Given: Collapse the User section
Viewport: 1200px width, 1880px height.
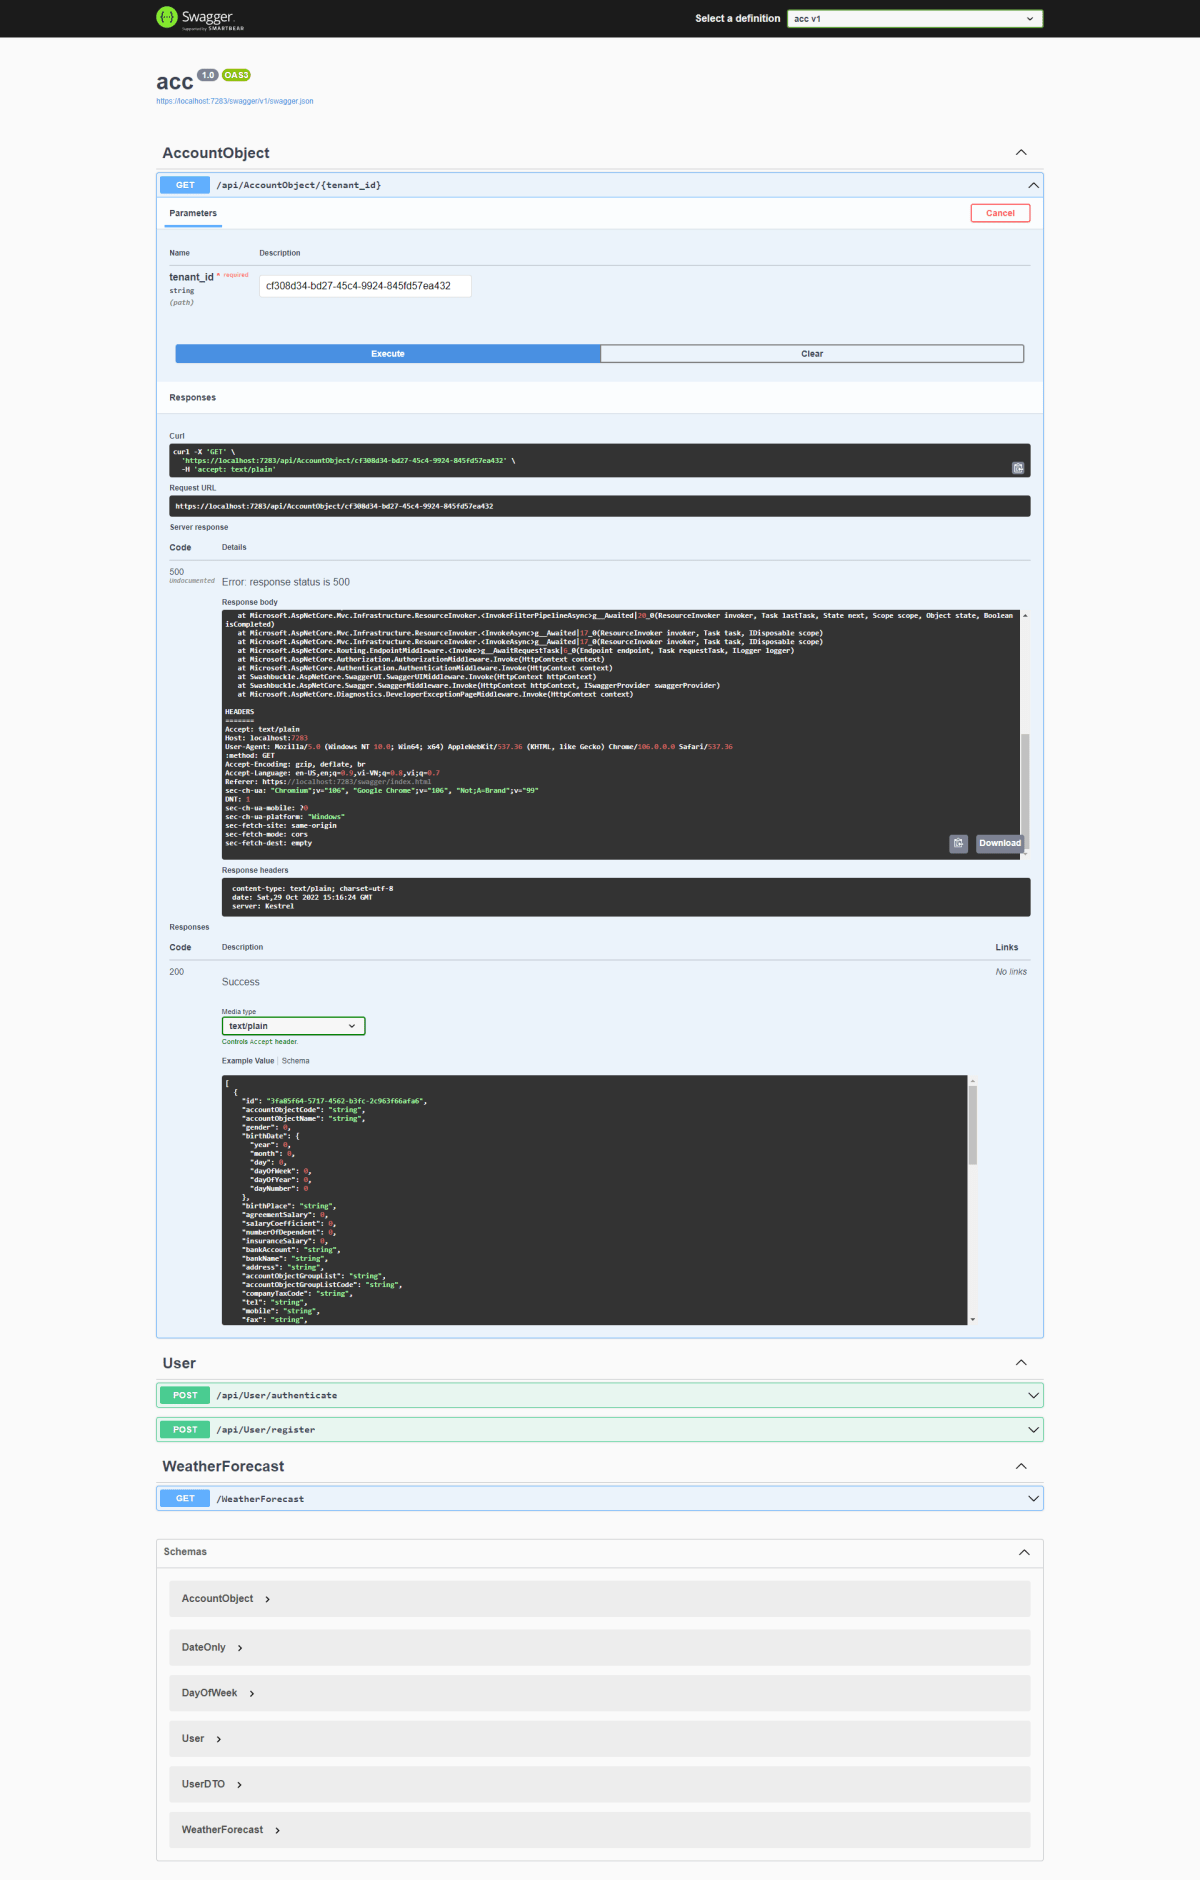Looking at the screenshot, I should click(x=1021, y=1363).
